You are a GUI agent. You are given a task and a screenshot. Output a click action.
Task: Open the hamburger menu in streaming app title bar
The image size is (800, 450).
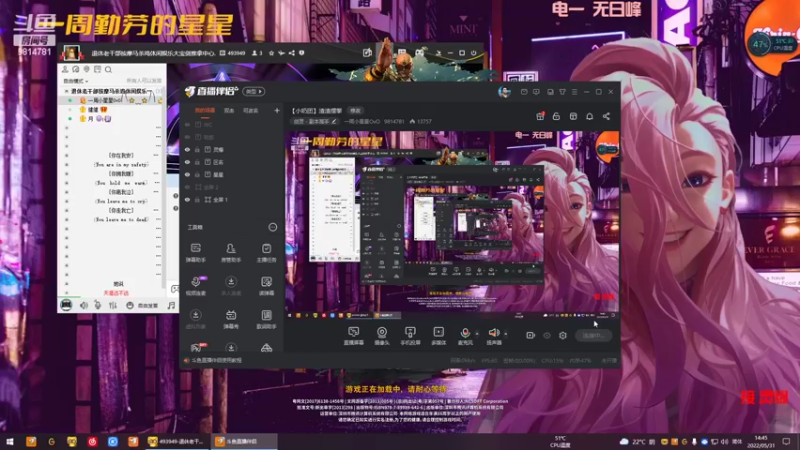(574, 92)
